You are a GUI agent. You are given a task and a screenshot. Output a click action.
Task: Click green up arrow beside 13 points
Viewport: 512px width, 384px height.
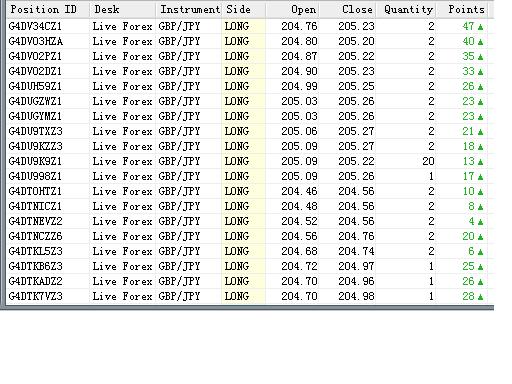pos(480,162)
